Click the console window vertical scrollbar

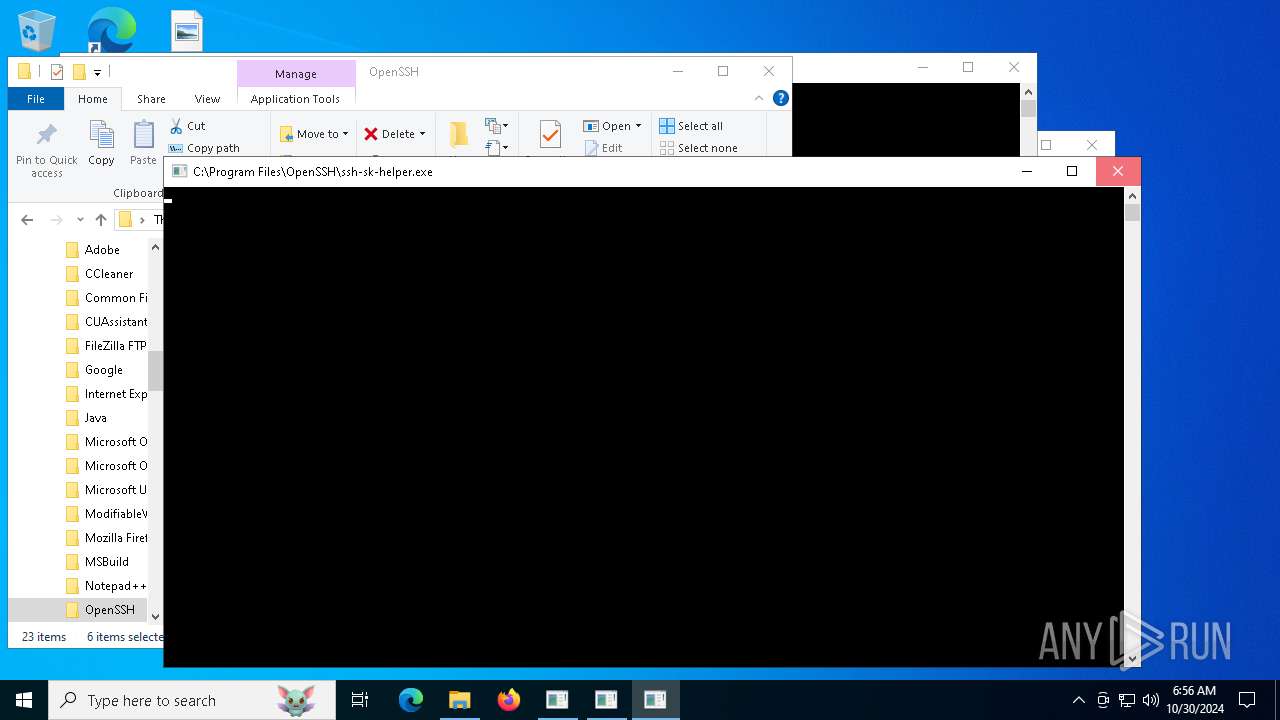pos(1132,427)
